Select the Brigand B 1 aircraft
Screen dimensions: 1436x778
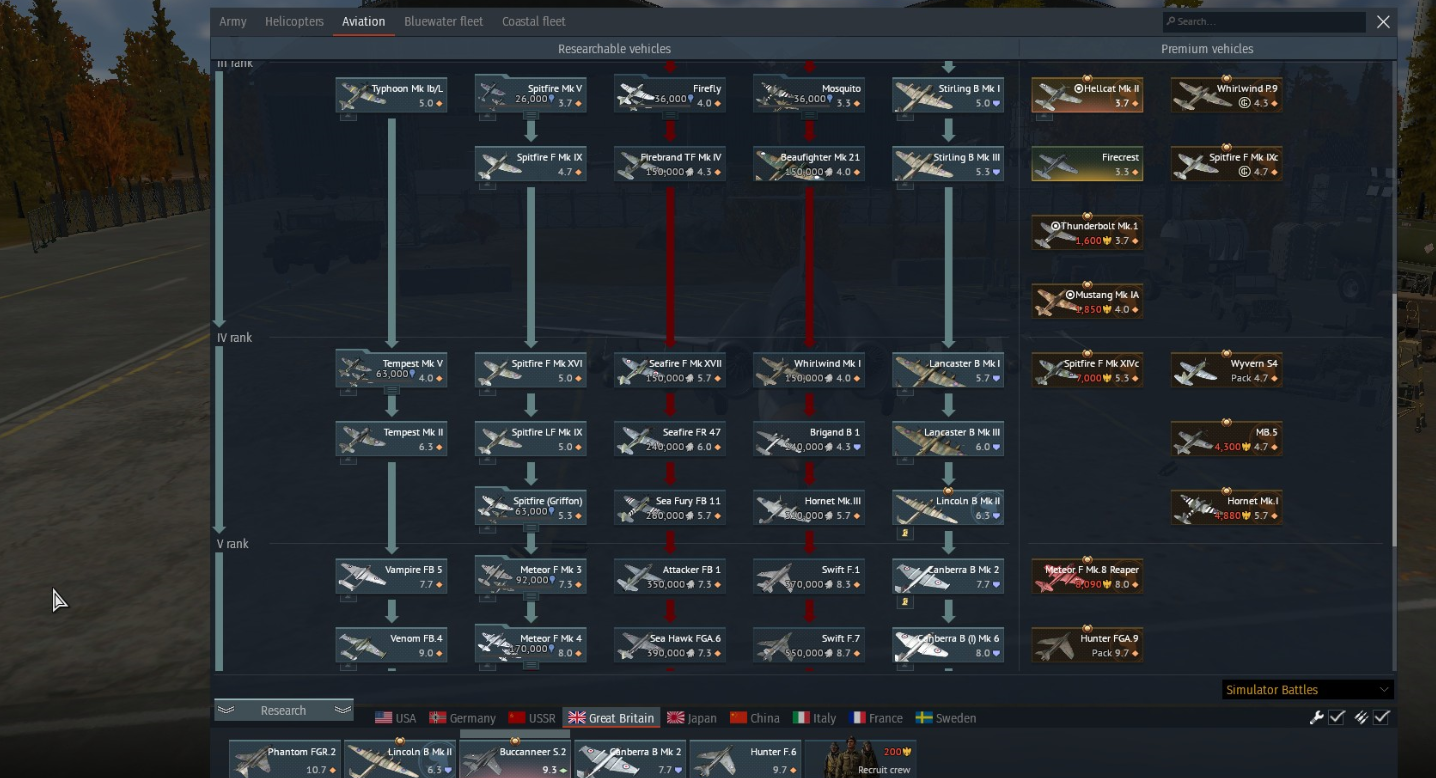(x=808, y=440)
